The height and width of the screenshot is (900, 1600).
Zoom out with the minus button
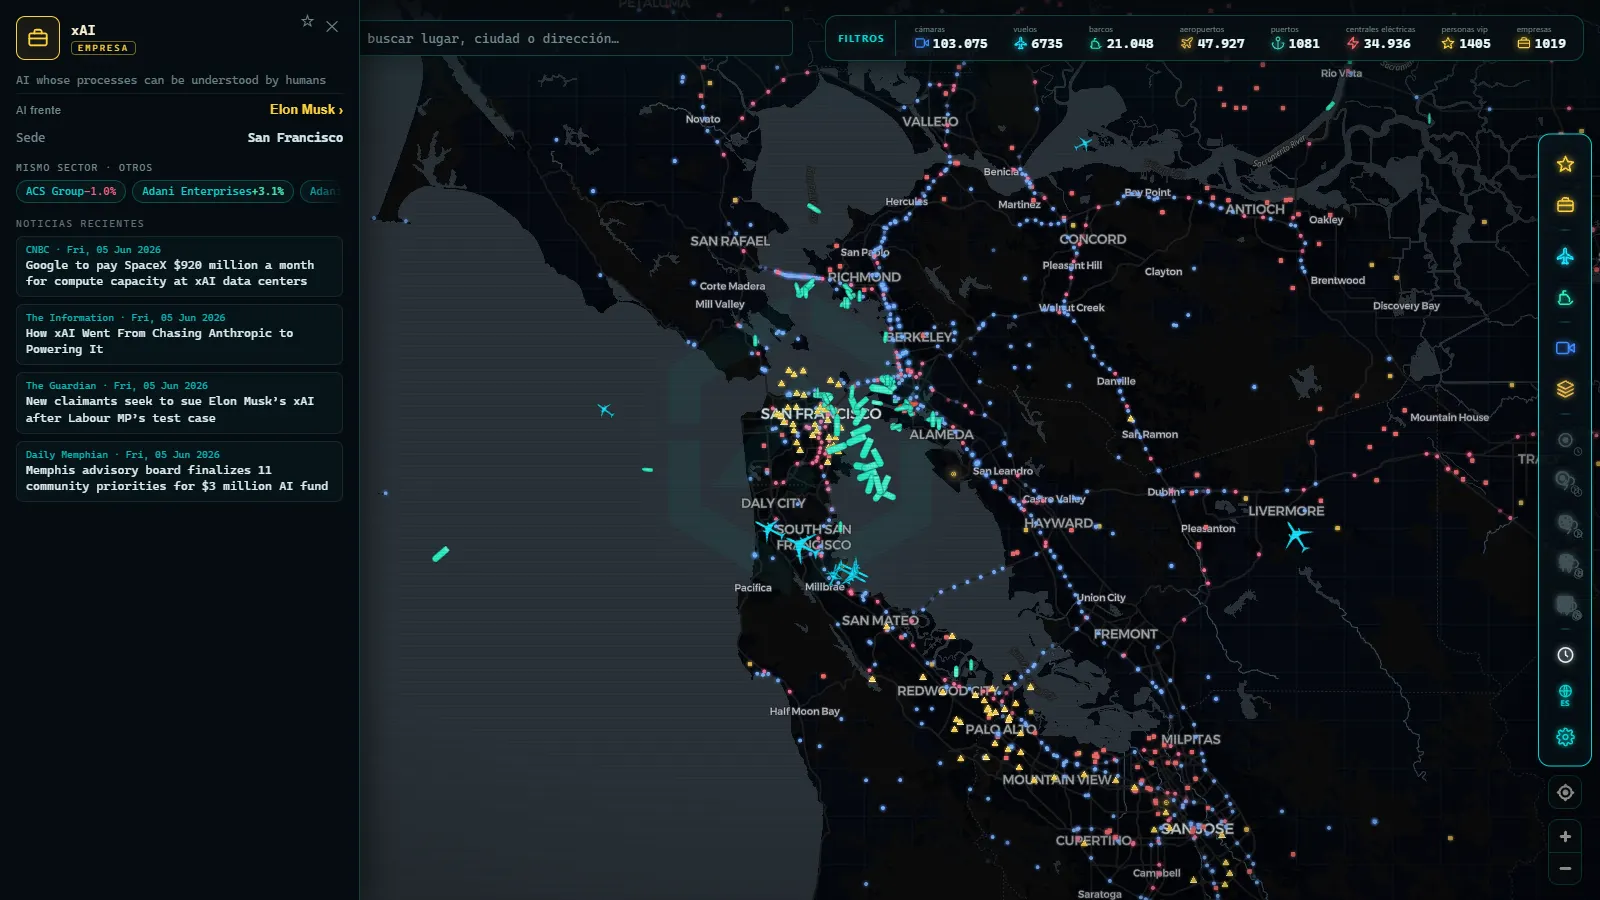pyautogui.click(x=1565, y=869)
